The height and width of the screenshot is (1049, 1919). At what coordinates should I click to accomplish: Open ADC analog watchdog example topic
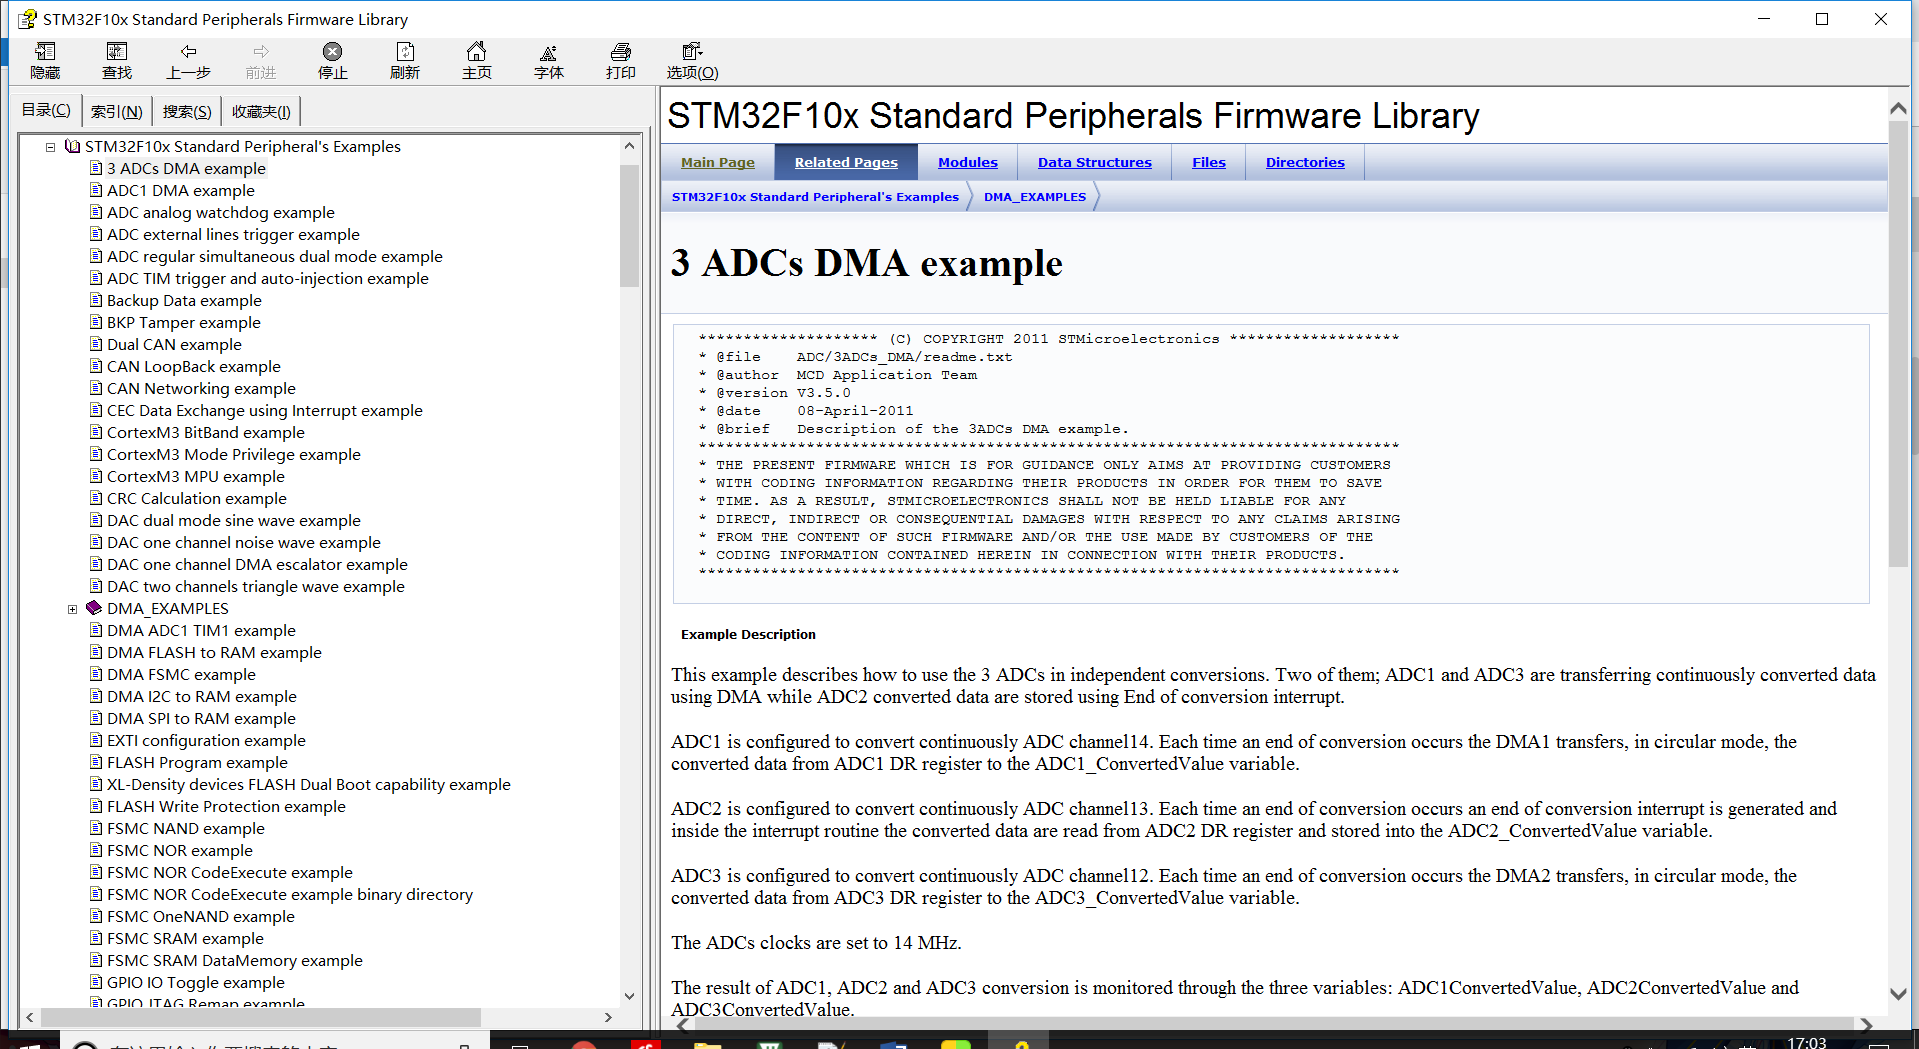(220, 212)
